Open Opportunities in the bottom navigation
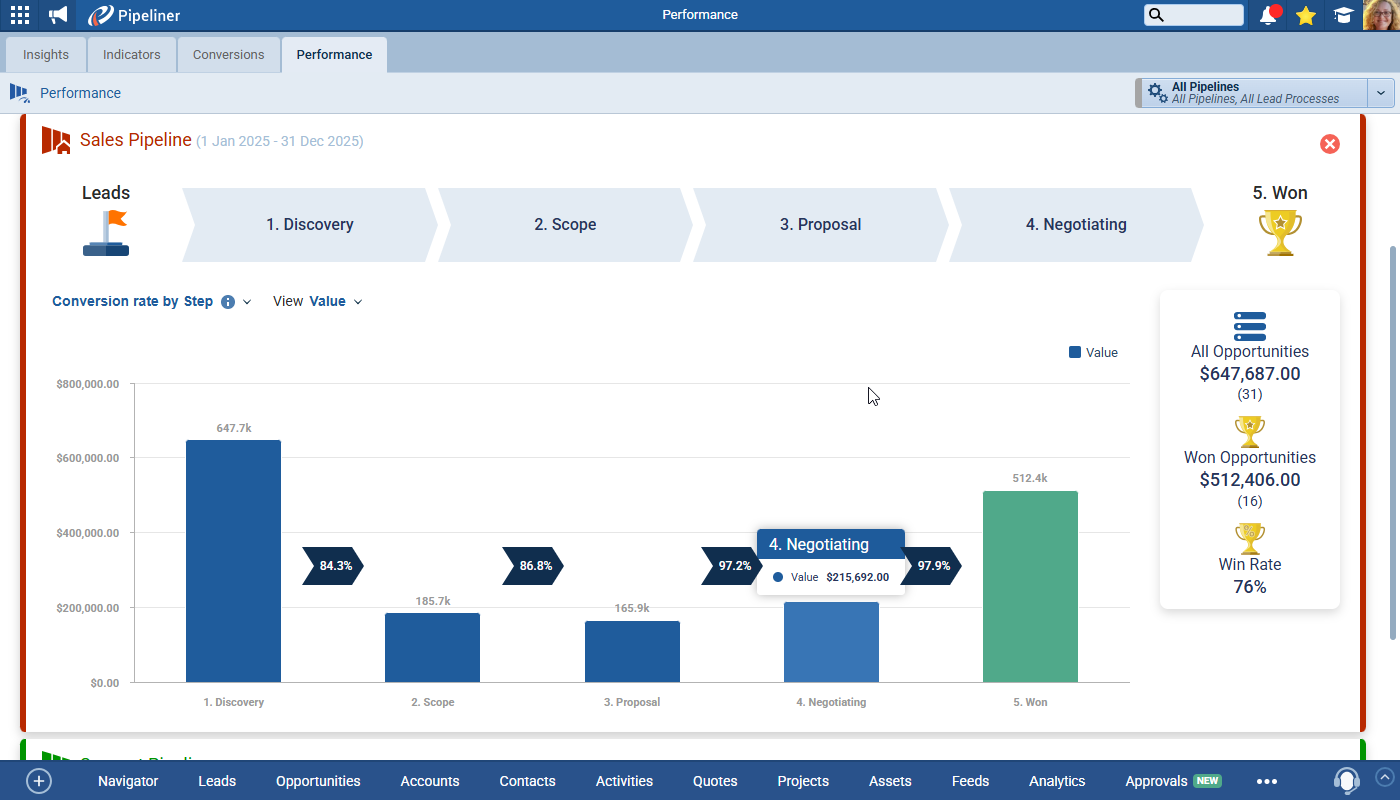The image size is (1400, 800). (x=318, y=781)
